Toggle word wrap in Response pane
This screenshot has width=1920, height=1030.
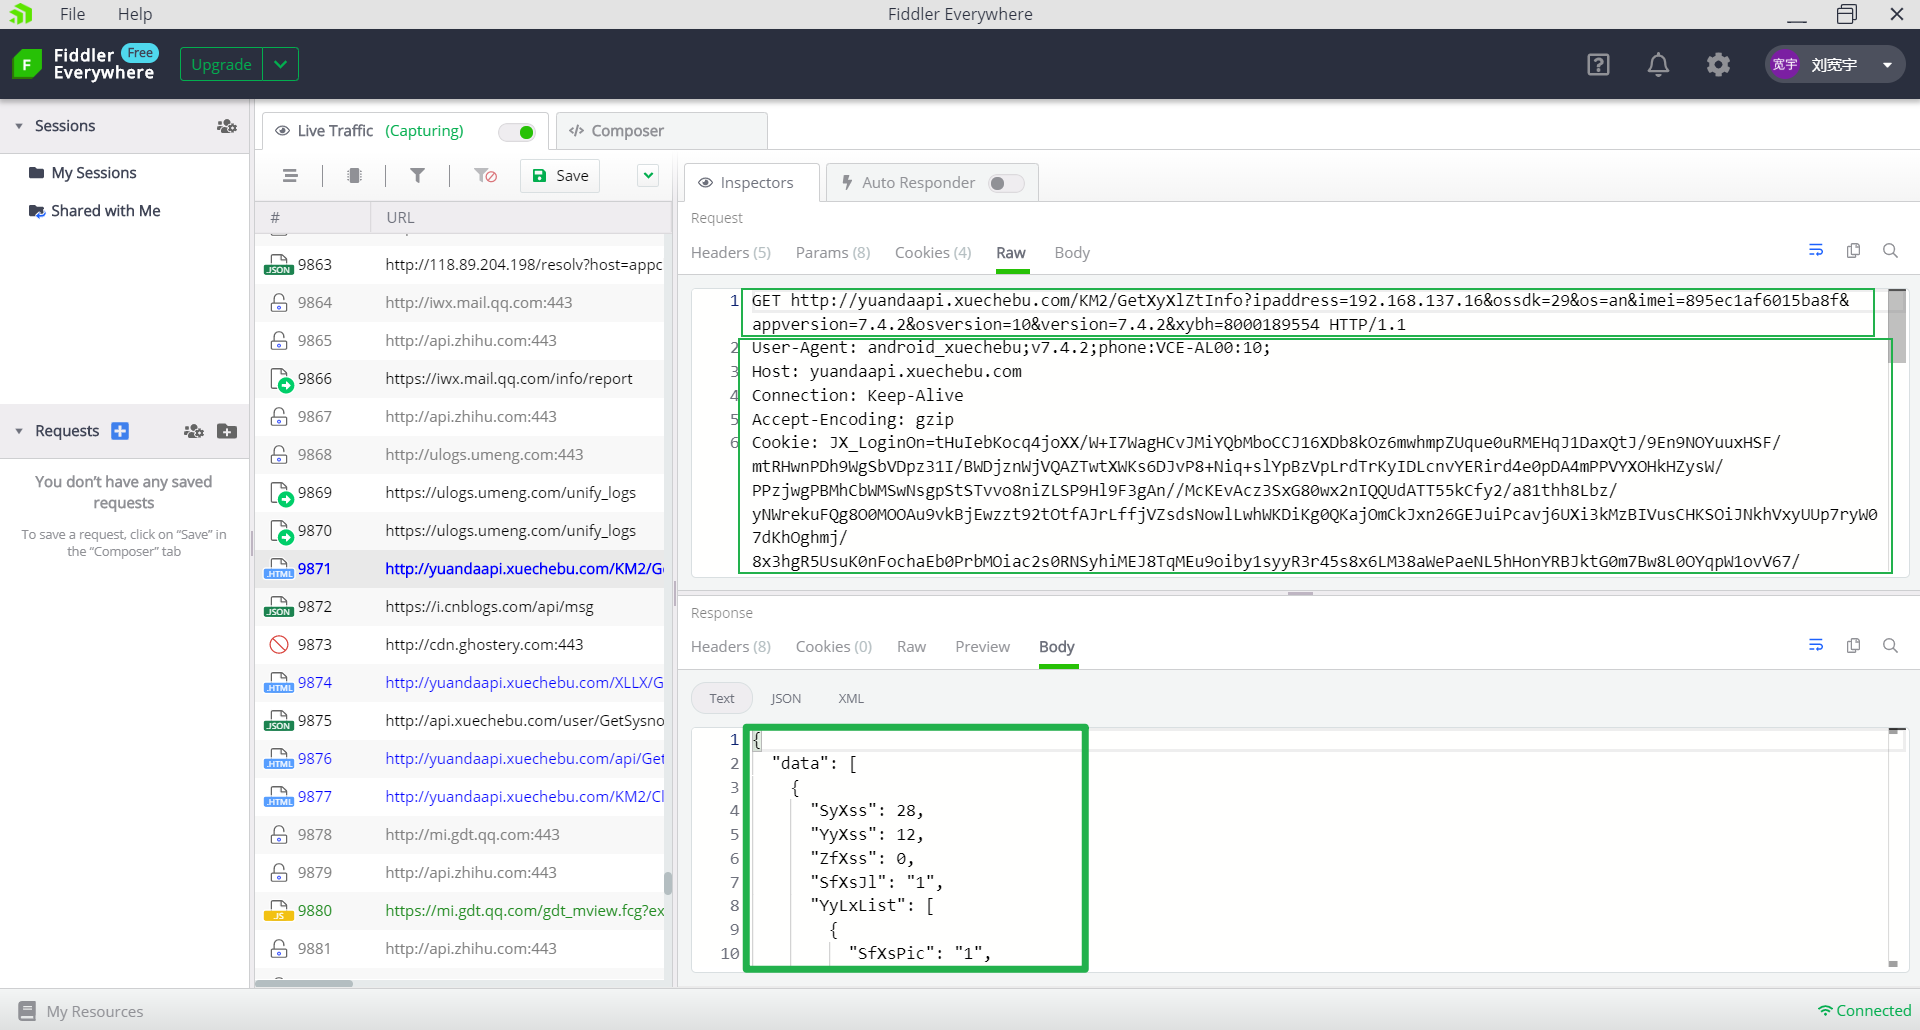(1816, 645)
